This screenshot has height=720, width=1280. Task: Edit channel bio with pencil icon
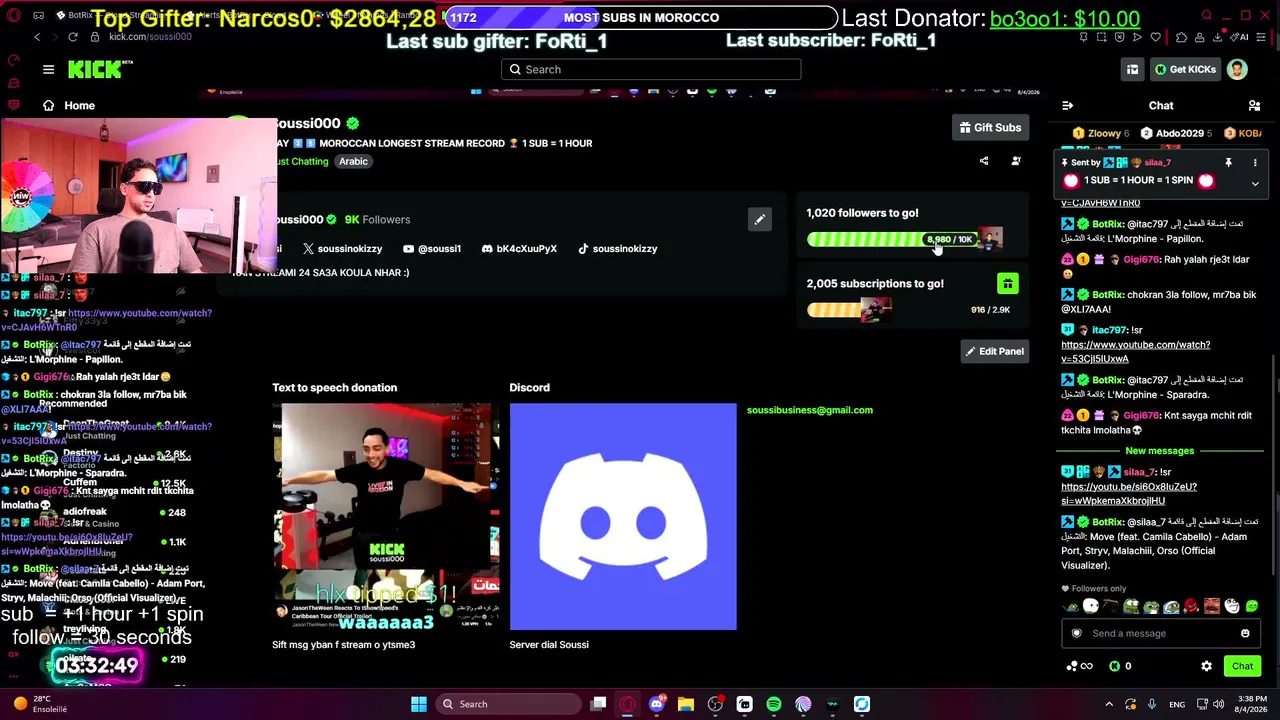click(760, 219)
